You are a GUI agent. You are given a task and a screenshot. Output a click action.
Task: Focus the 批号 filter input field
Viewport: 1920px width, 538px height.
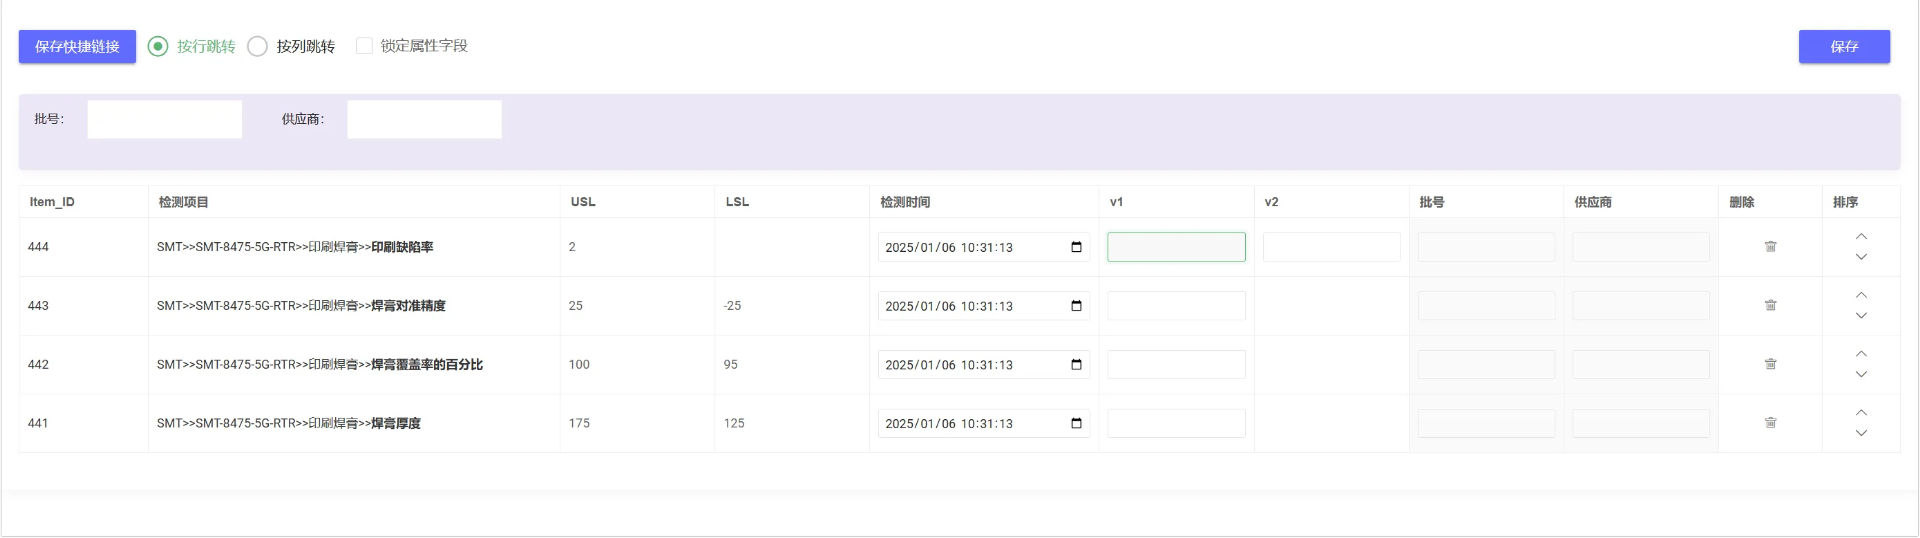(165, 119)
